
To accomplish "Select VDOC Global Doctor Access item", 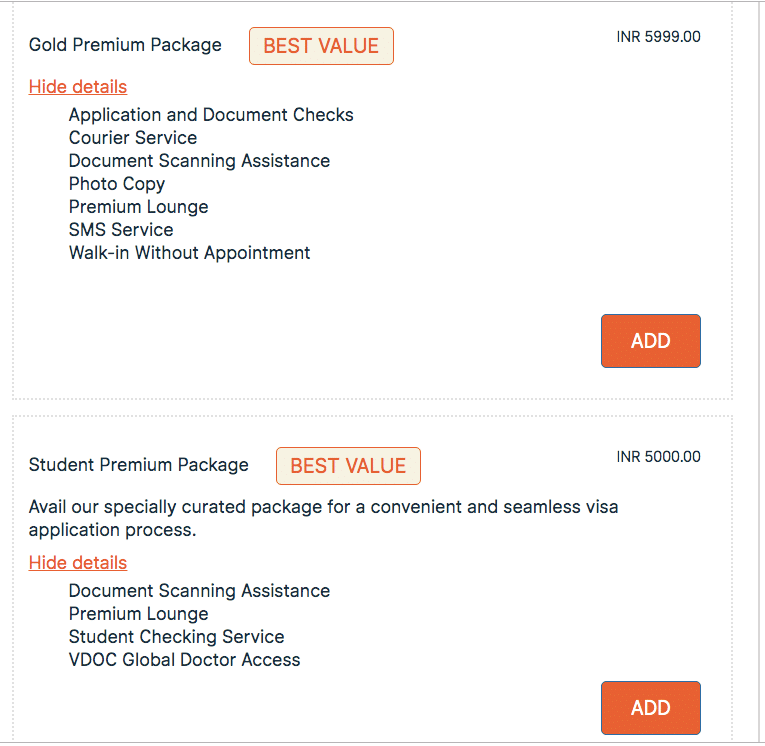I will pyautogui.click(x=184, y=660).
